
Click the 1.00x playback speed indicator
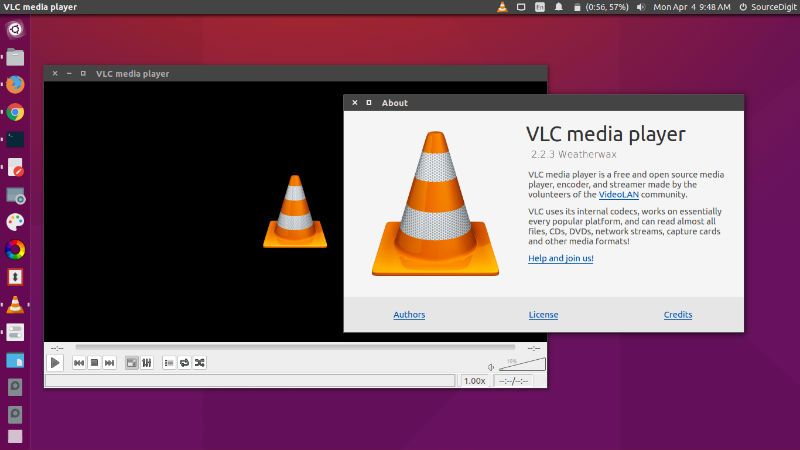point(474,381)
